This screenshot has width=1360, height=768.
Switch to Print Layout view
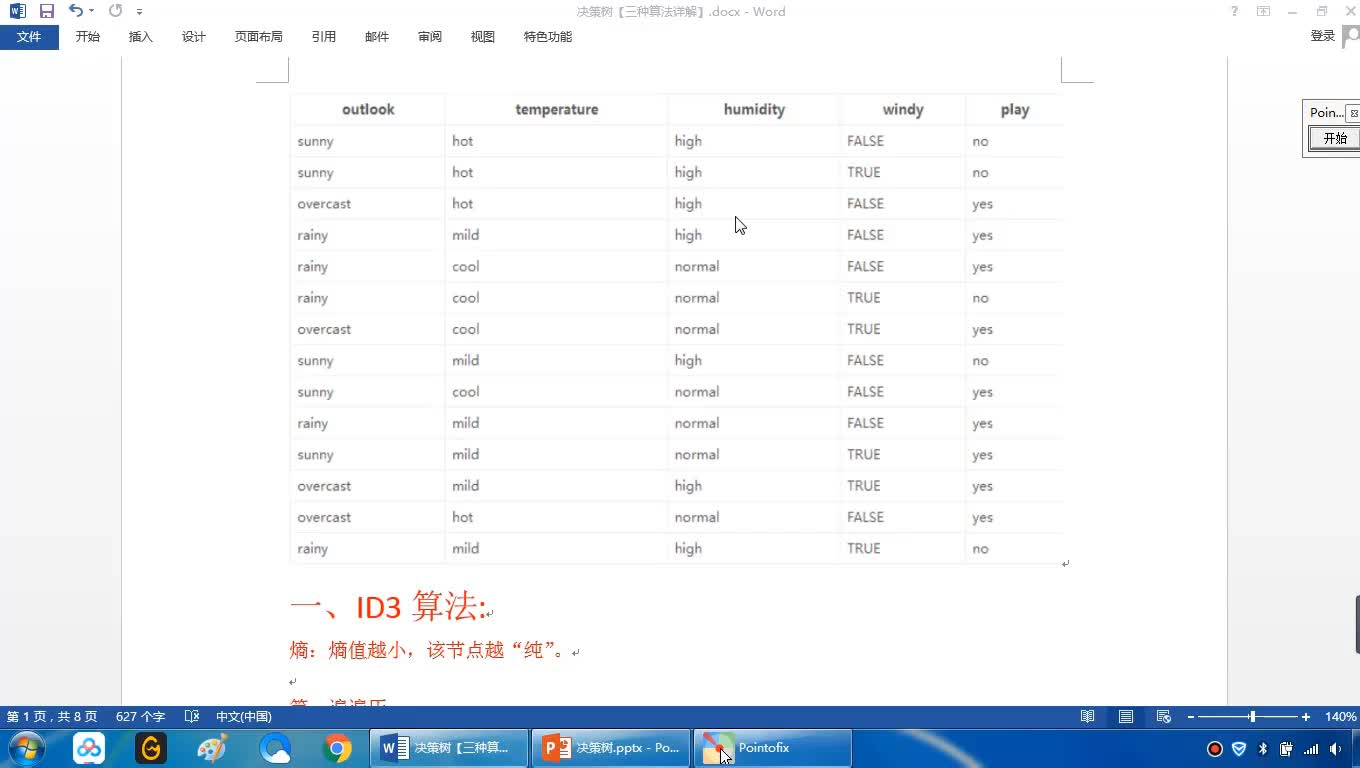pyautogui.click(x=1126, y=717)
